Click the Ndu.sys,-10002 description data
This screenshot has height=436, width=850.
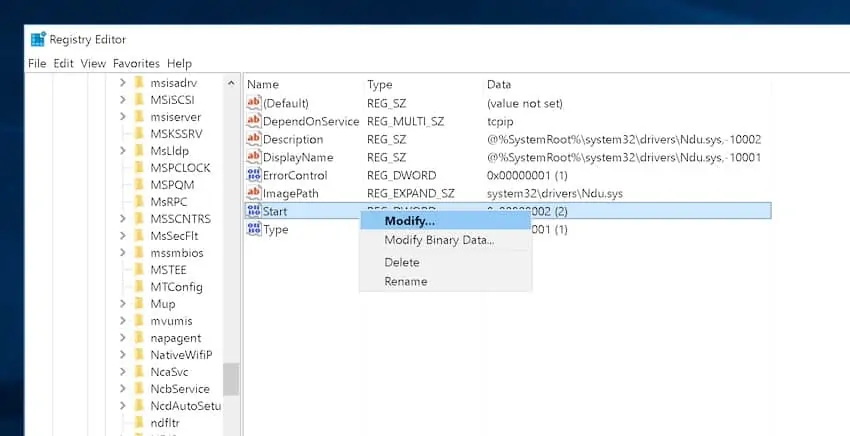[624, 139]
